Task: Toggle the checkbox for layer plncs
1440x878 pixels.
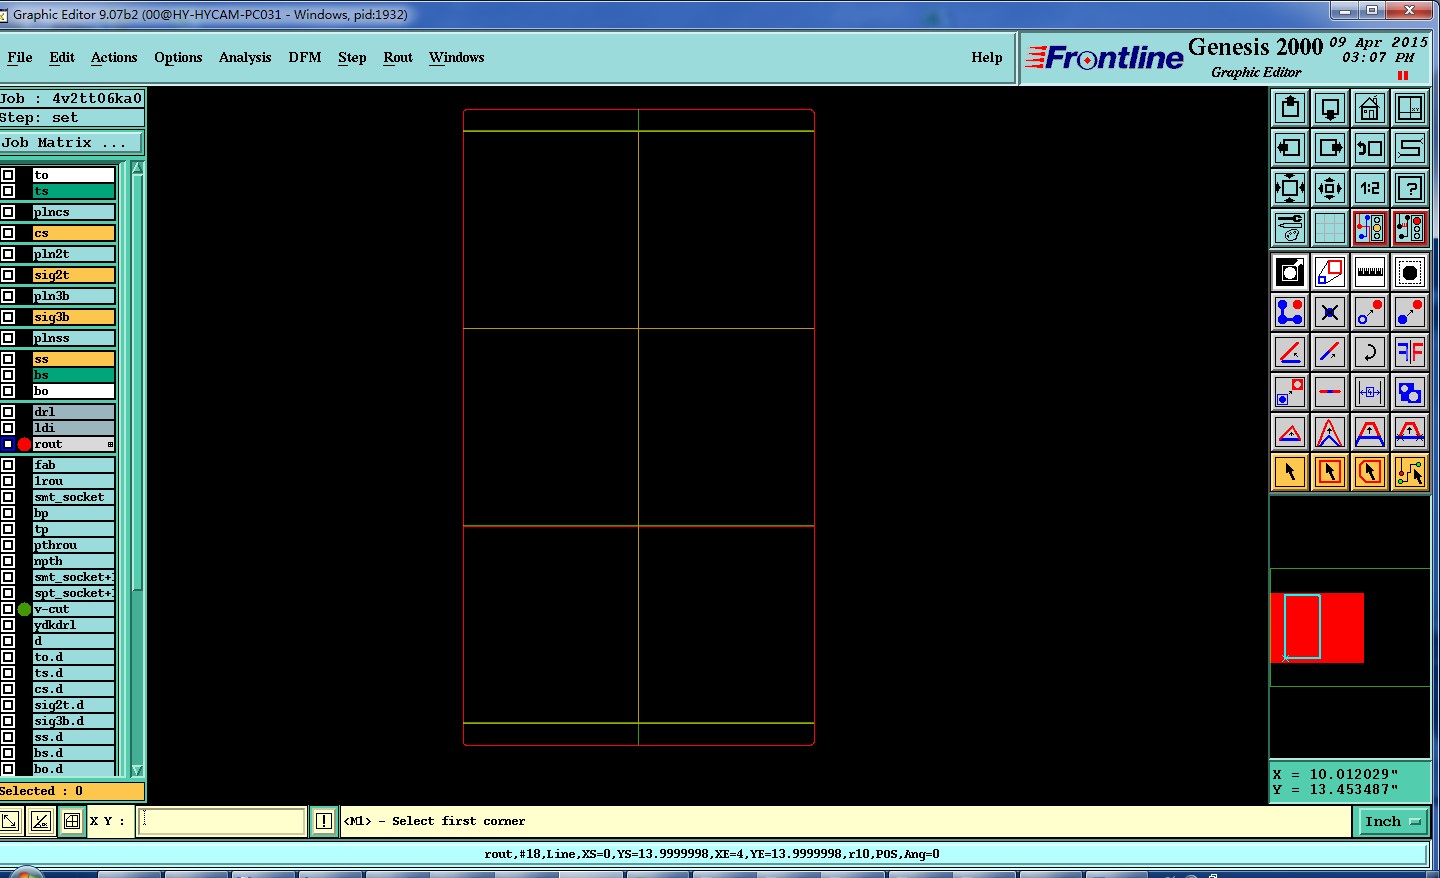Action: coord(8,212)
